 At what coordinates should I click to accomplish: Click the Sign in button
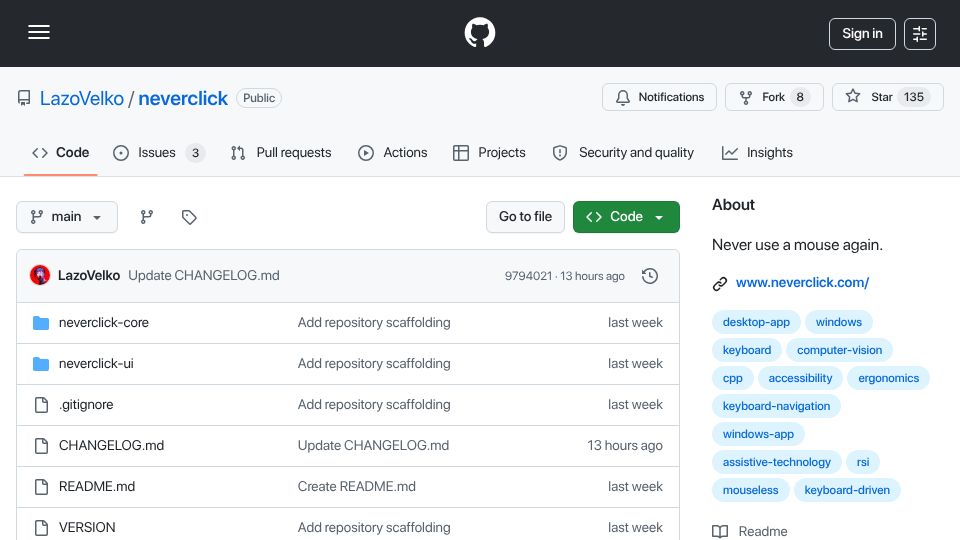[862, 34]
